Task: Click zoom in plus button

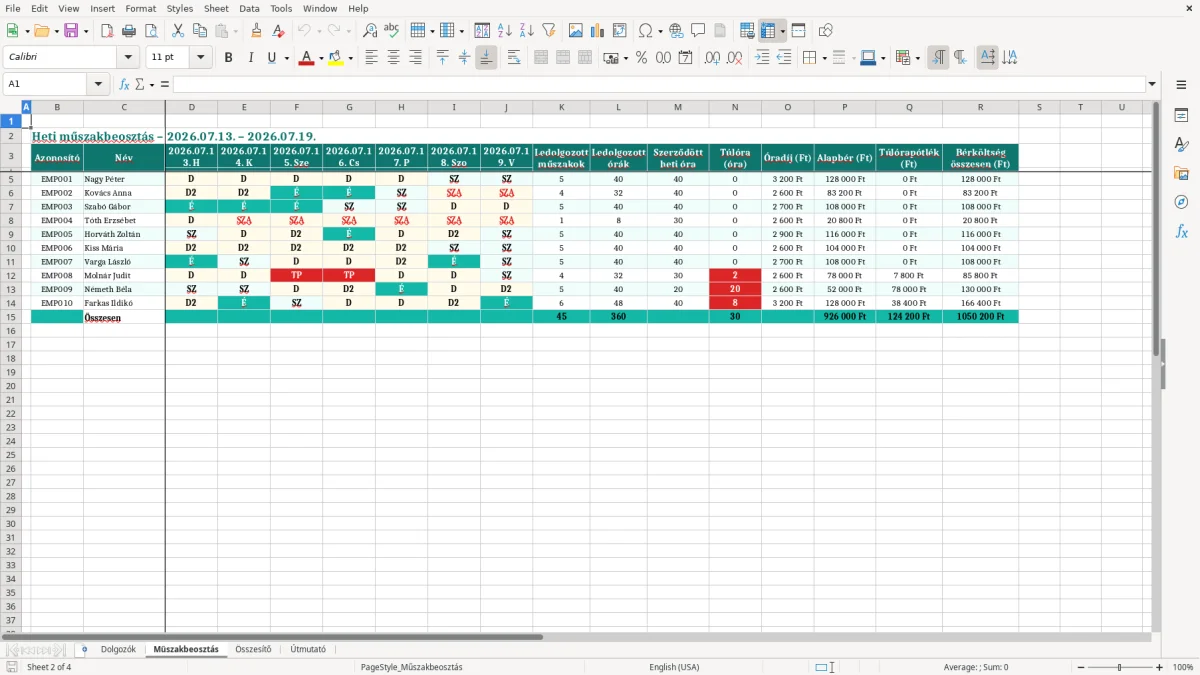Action: click(x=1159, y=667)
